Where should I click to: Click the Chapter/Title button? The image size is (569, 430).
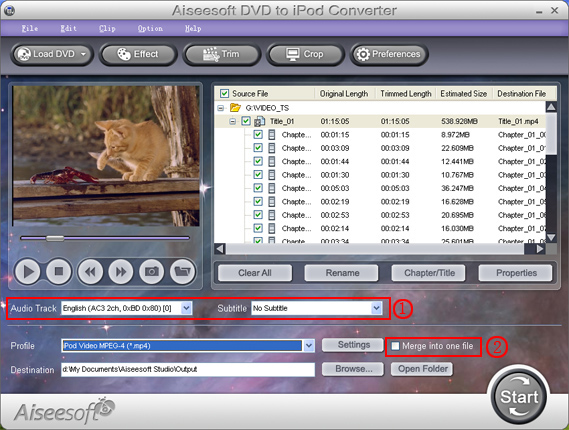tap(429, 273)
